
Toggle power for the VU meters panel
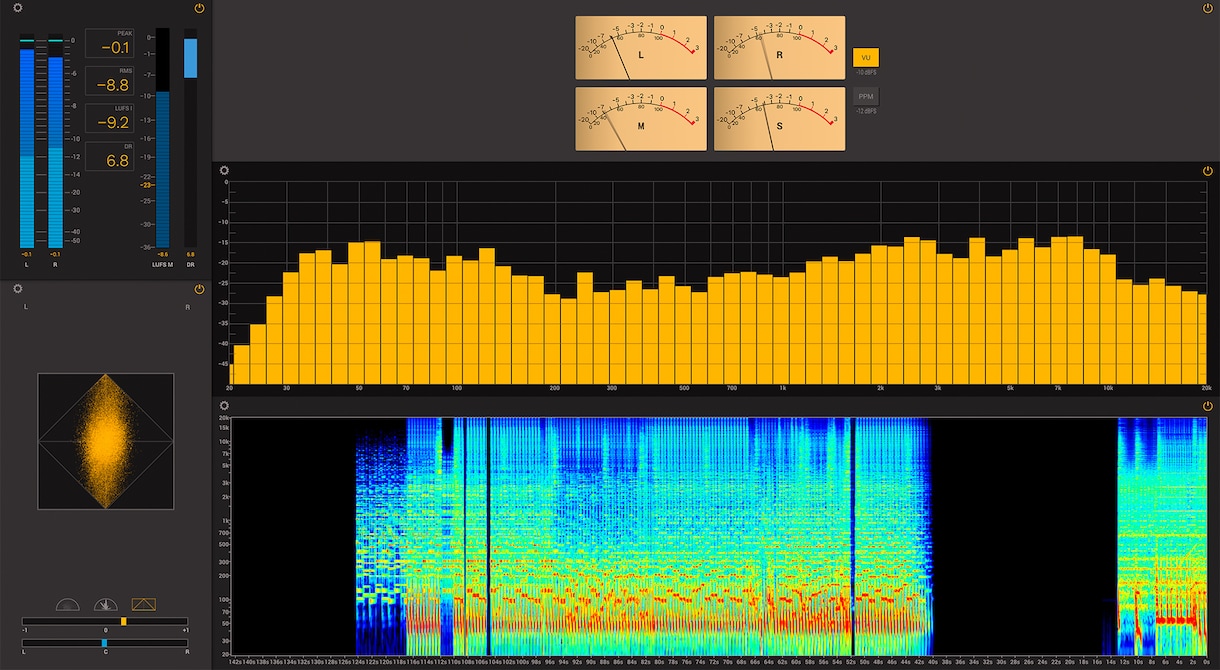1207,8
